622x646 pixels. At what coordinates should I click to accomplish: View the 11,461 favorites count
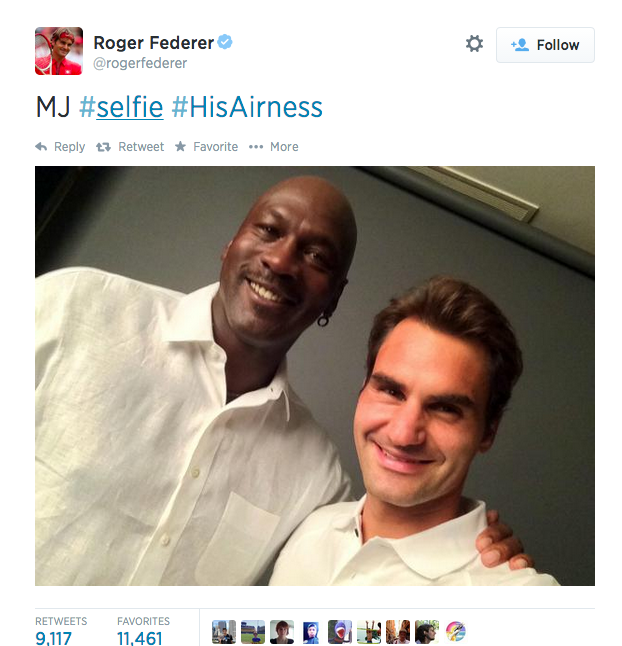140,638
